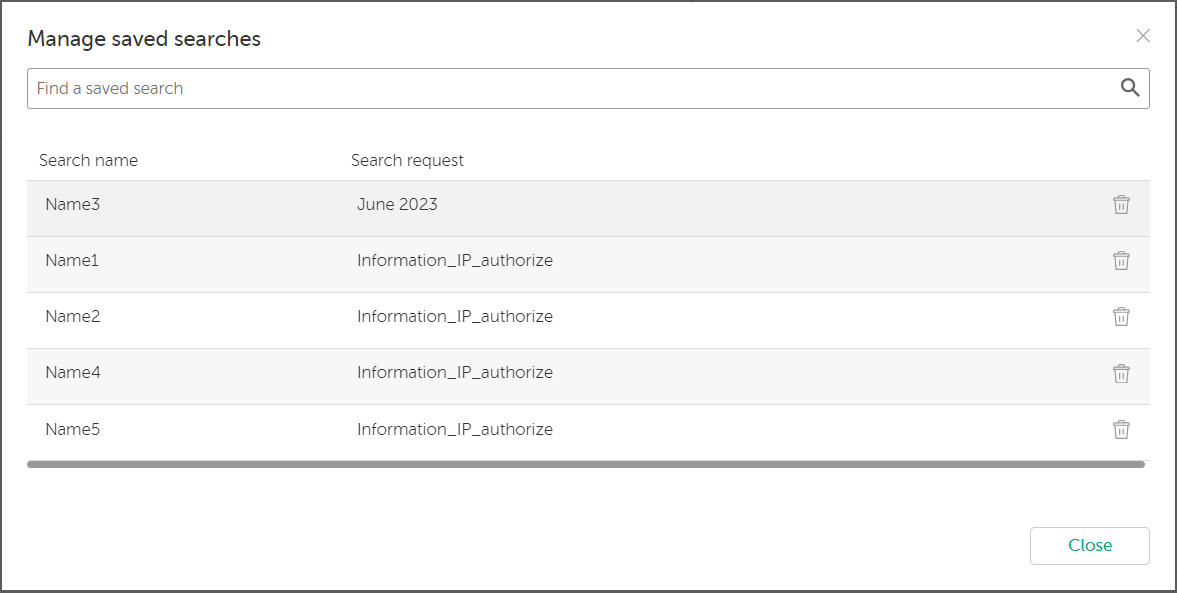Click the Manage saved searches title
1177x593 pixels.
(x=144, y=38)
